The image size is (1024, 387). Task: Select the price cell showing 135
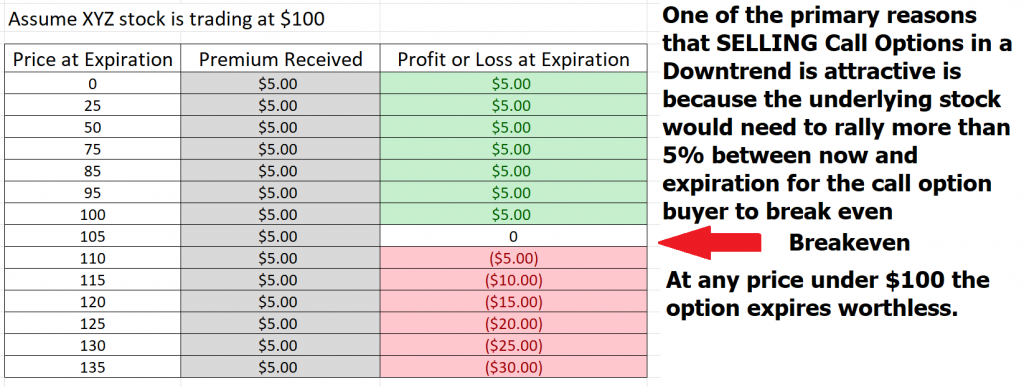[x=93, y=367]
